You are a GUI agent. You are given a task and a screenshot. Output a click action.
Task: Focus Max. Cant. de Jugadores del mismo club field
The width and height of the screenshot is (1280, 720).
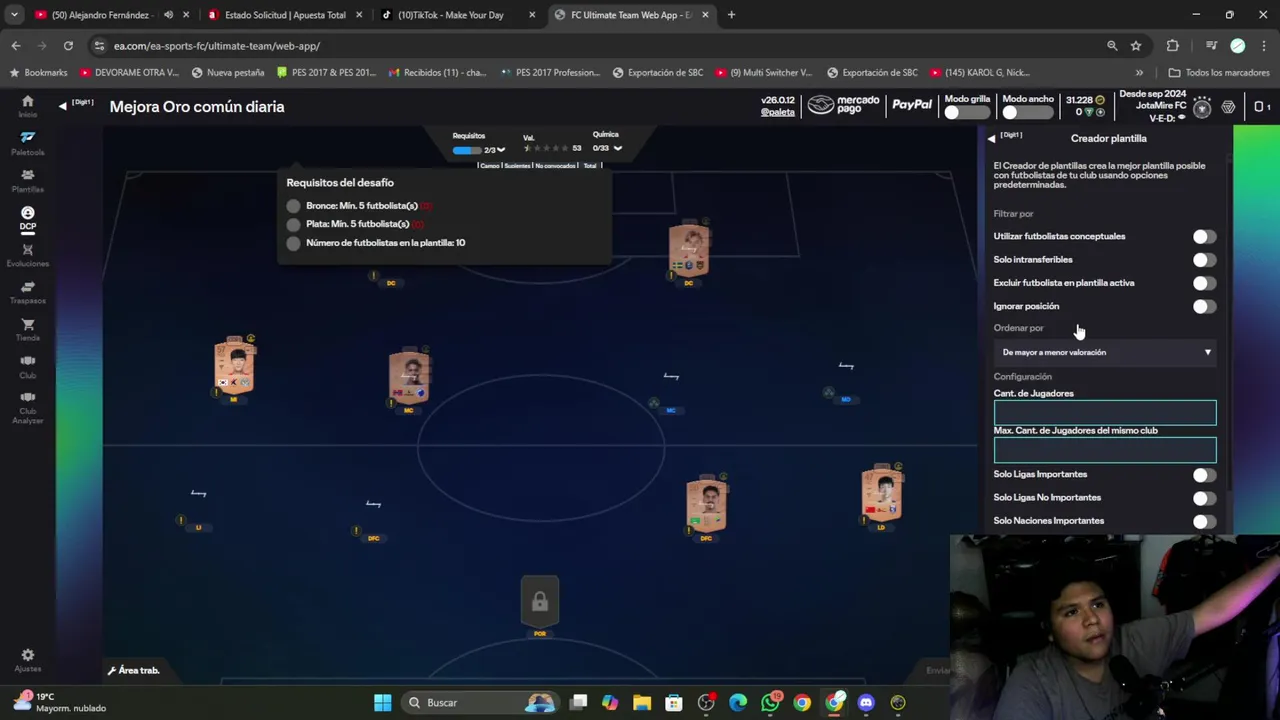[1105, 450]
